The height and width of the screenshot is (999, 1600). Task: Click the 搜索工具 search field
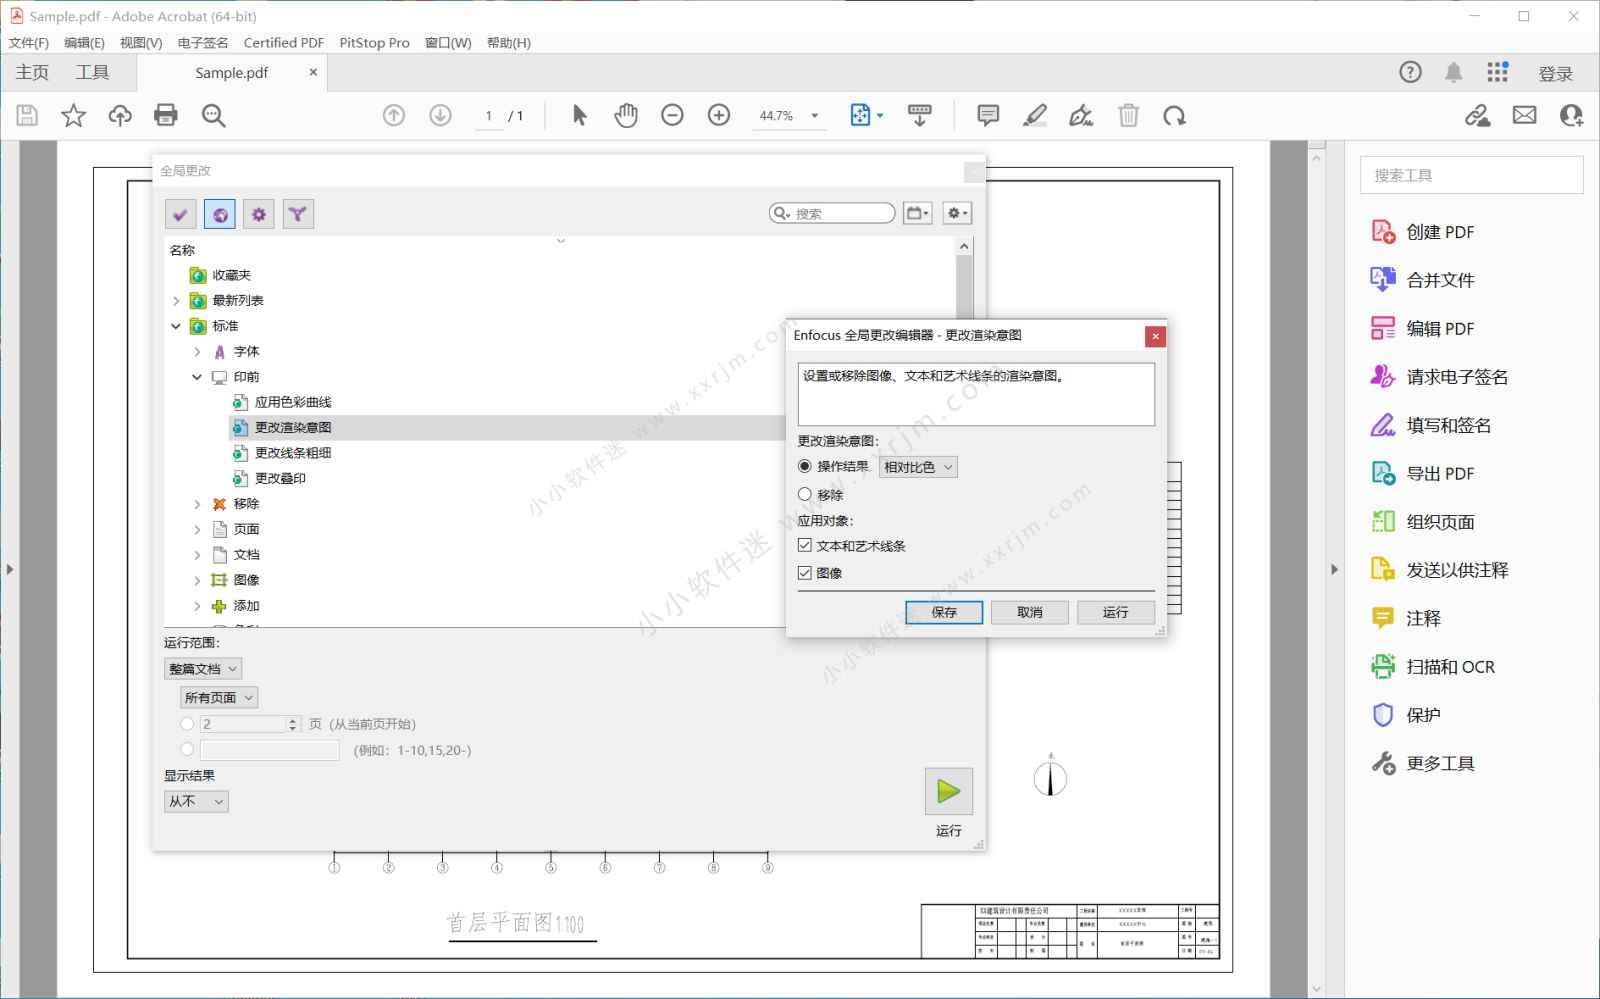coord(1471,175)
